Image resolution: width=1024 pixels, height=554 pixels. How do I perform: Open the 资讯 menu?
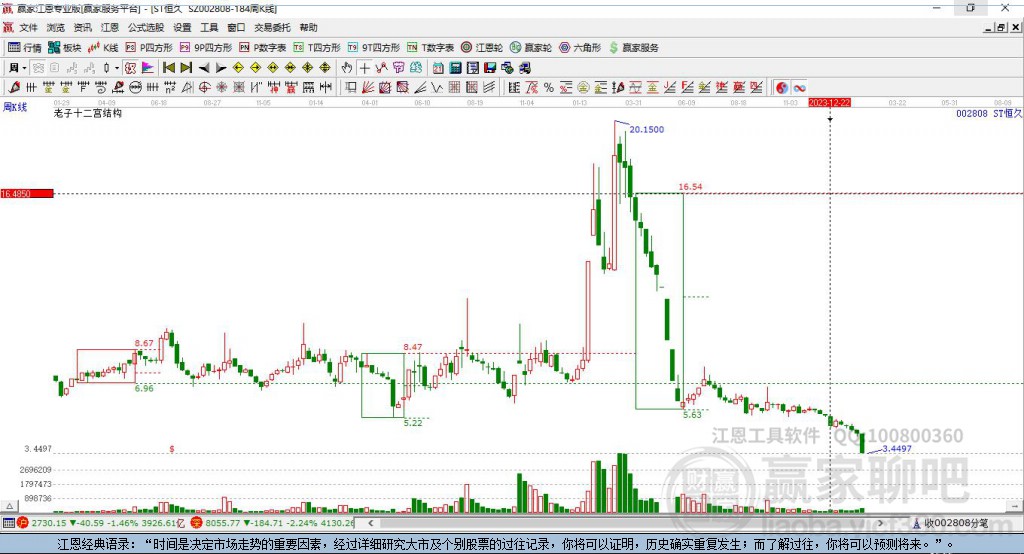(82, 27)
